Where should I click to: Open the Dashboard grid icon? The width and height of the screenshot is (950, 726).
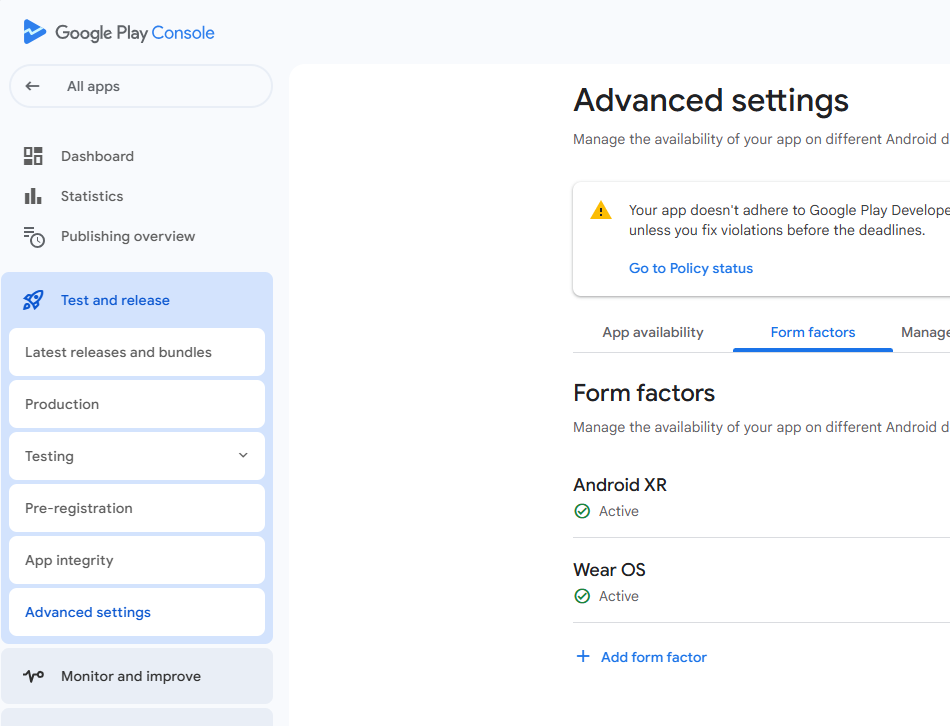[33, 156]
